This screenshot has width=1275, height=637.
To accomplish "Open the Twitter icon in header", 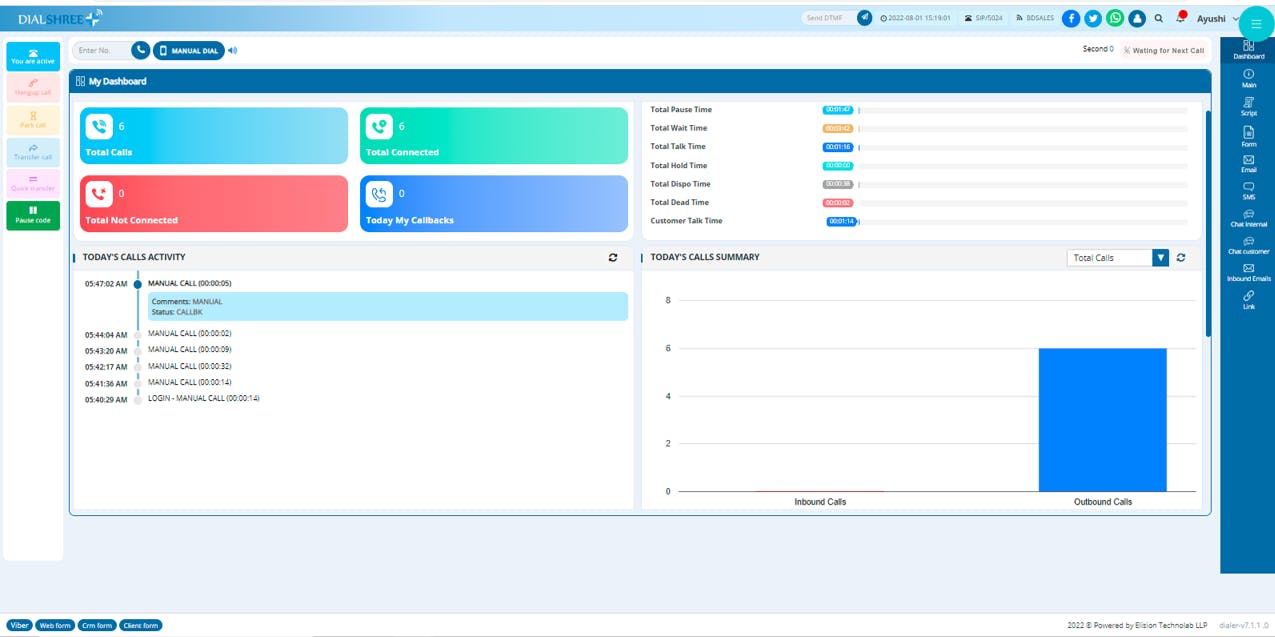I will click(x=1093, y=18).
